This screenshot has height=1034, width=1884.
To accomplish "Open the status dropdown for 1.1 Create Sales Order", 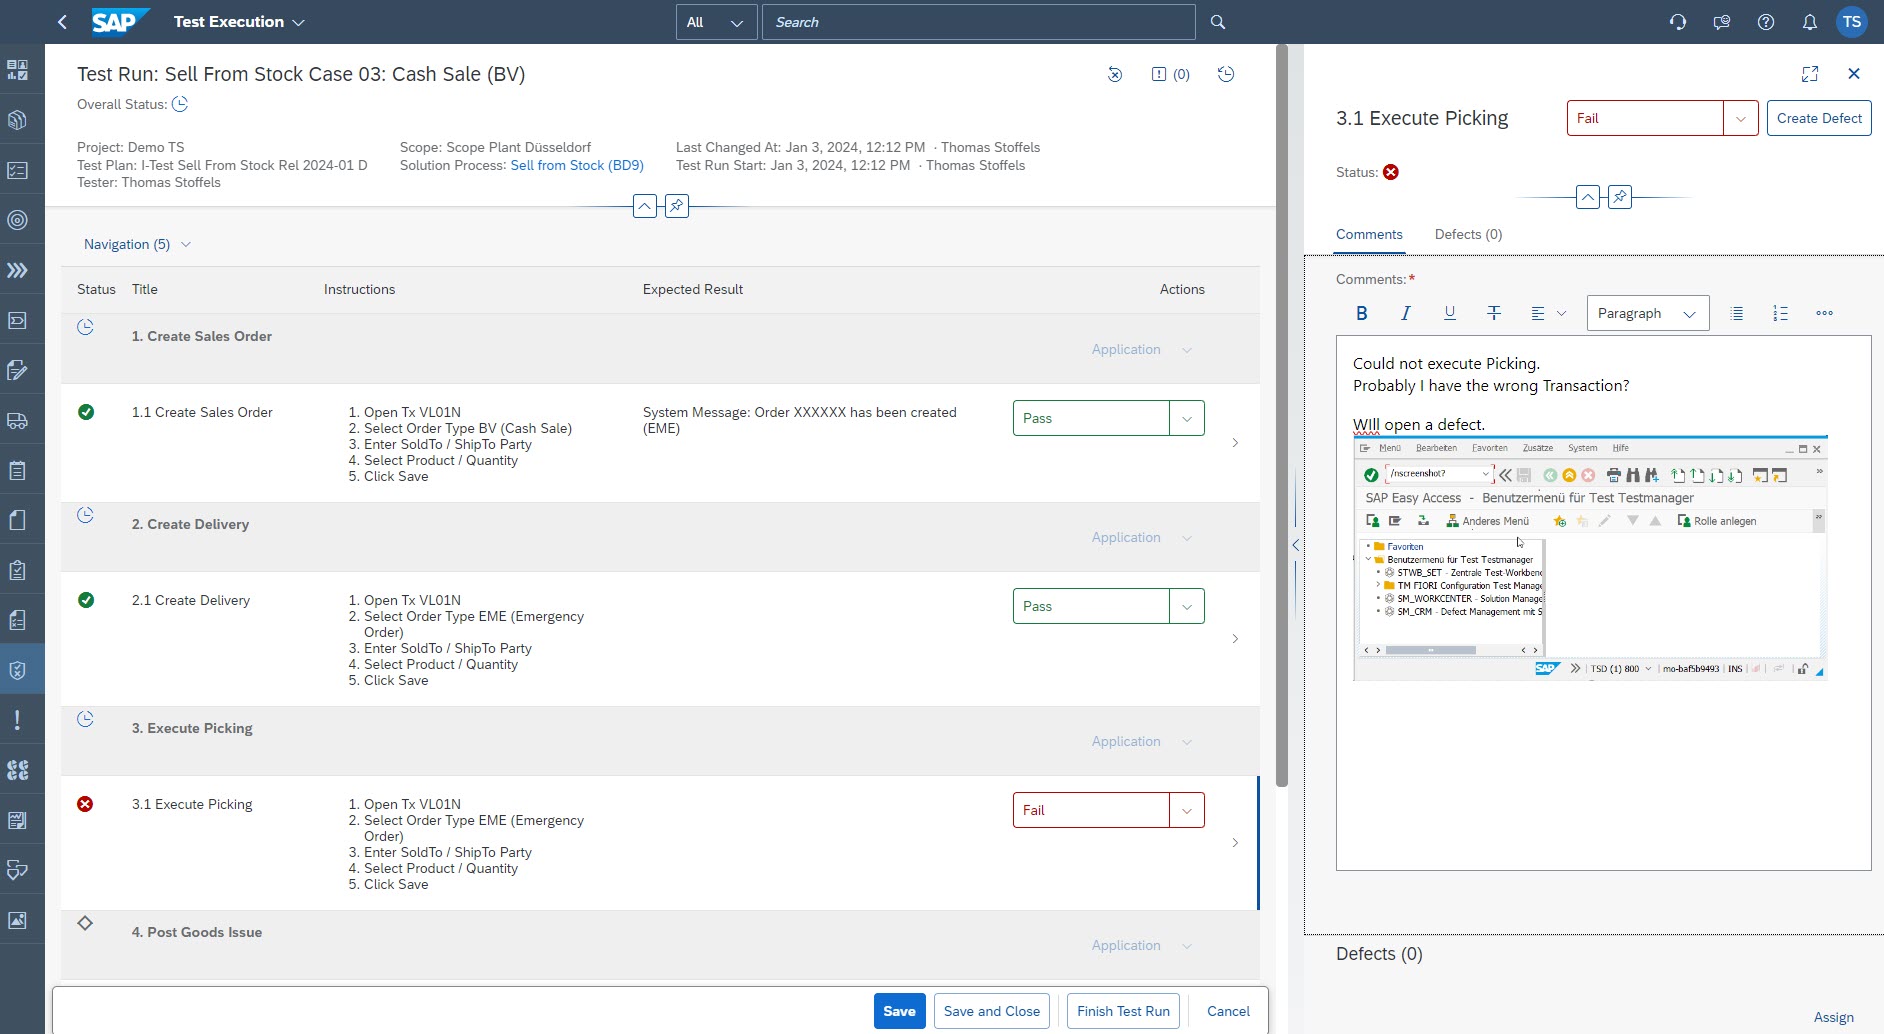I will (x=1186, y=418).
